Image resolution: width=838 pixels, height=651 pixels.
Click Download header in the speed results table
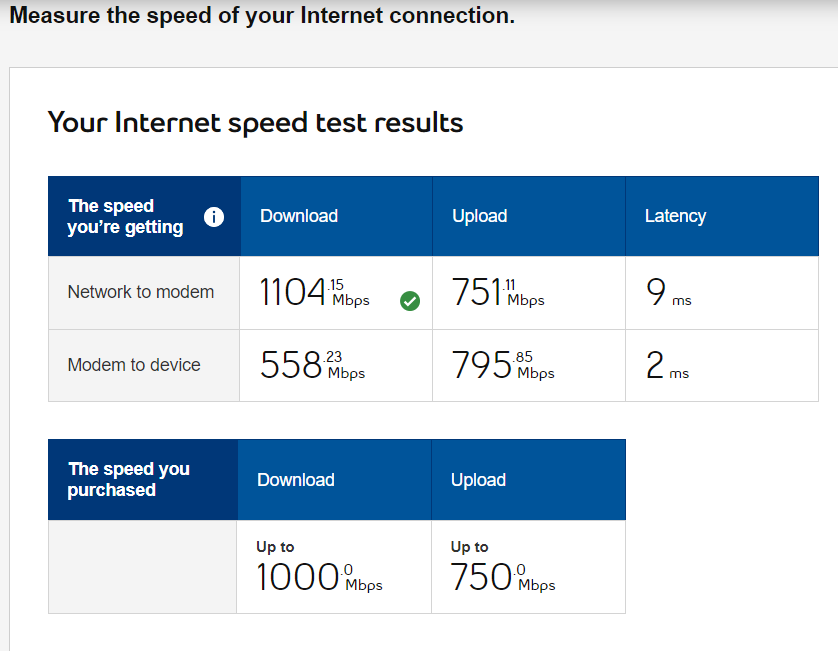point(299,216)
